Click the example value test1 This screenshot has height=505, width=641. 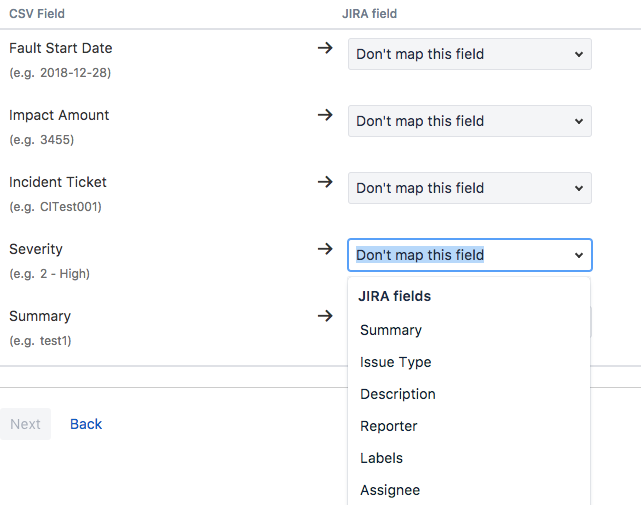[54, 341]
